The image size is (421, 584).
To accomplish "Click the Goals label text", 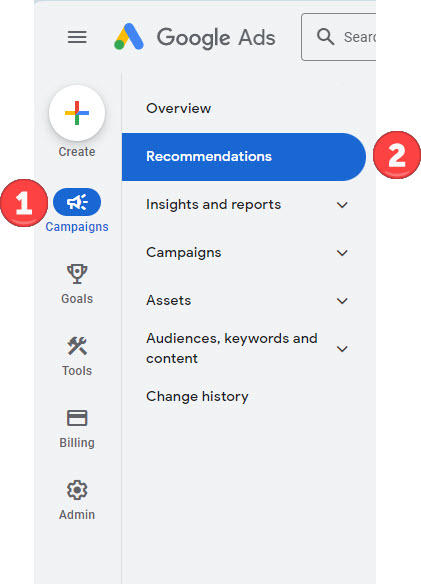I will click(77, 299).
